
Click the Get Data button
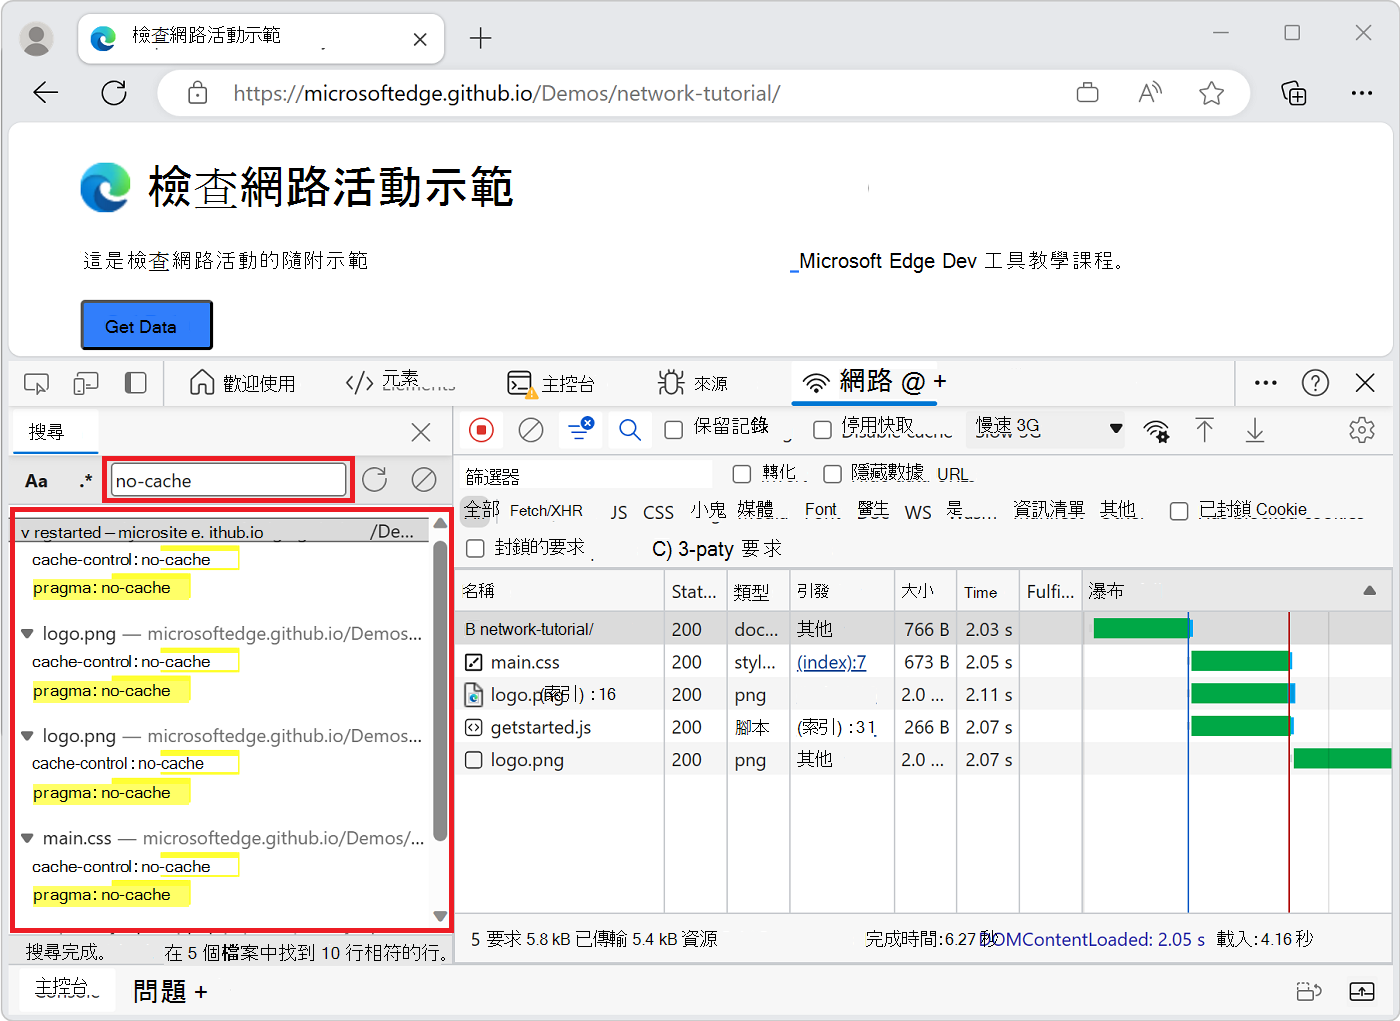(146, 324)
